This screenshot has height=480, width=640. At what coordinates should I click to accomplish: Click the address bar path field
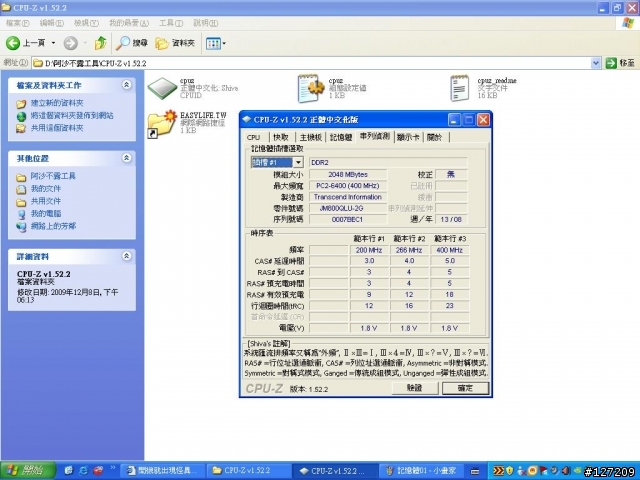[x=311, y=63]
